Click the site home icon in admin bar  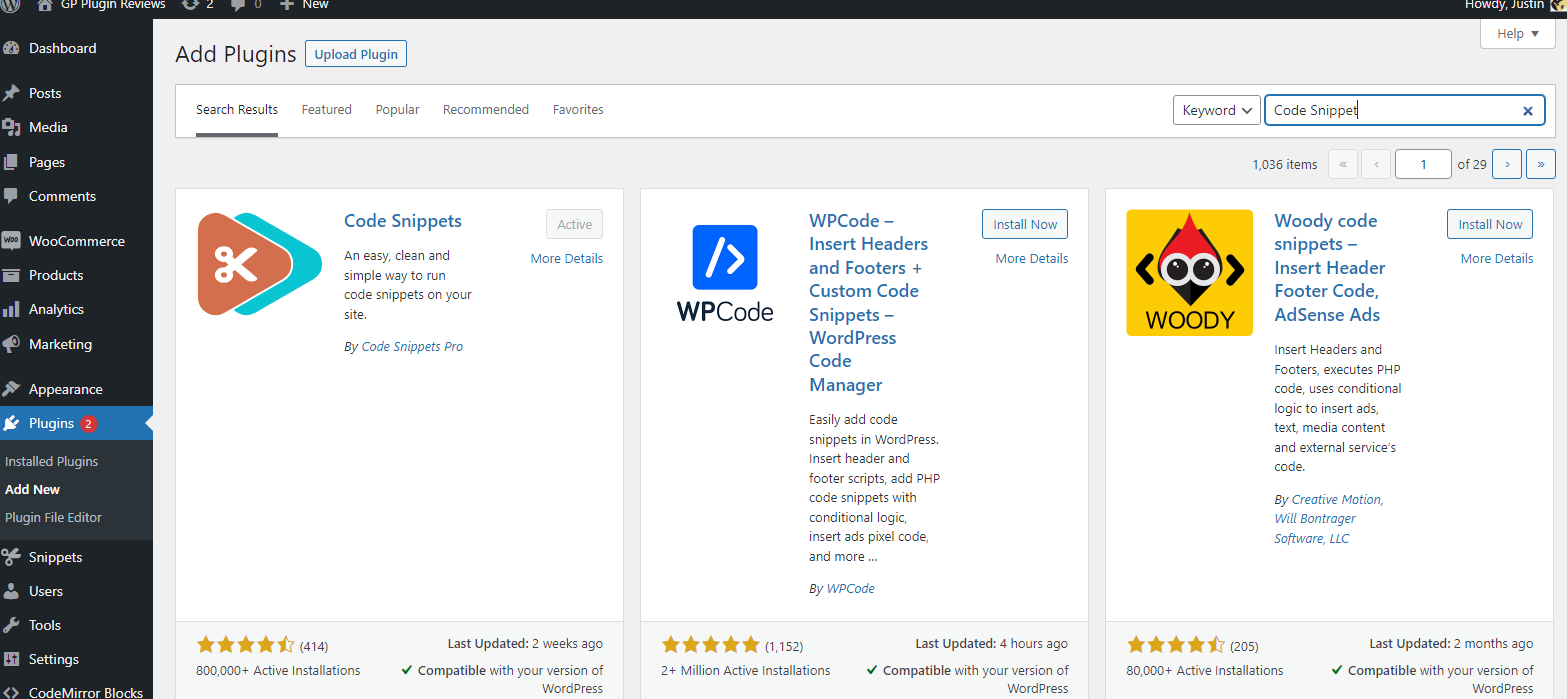(x=45, y=5)
